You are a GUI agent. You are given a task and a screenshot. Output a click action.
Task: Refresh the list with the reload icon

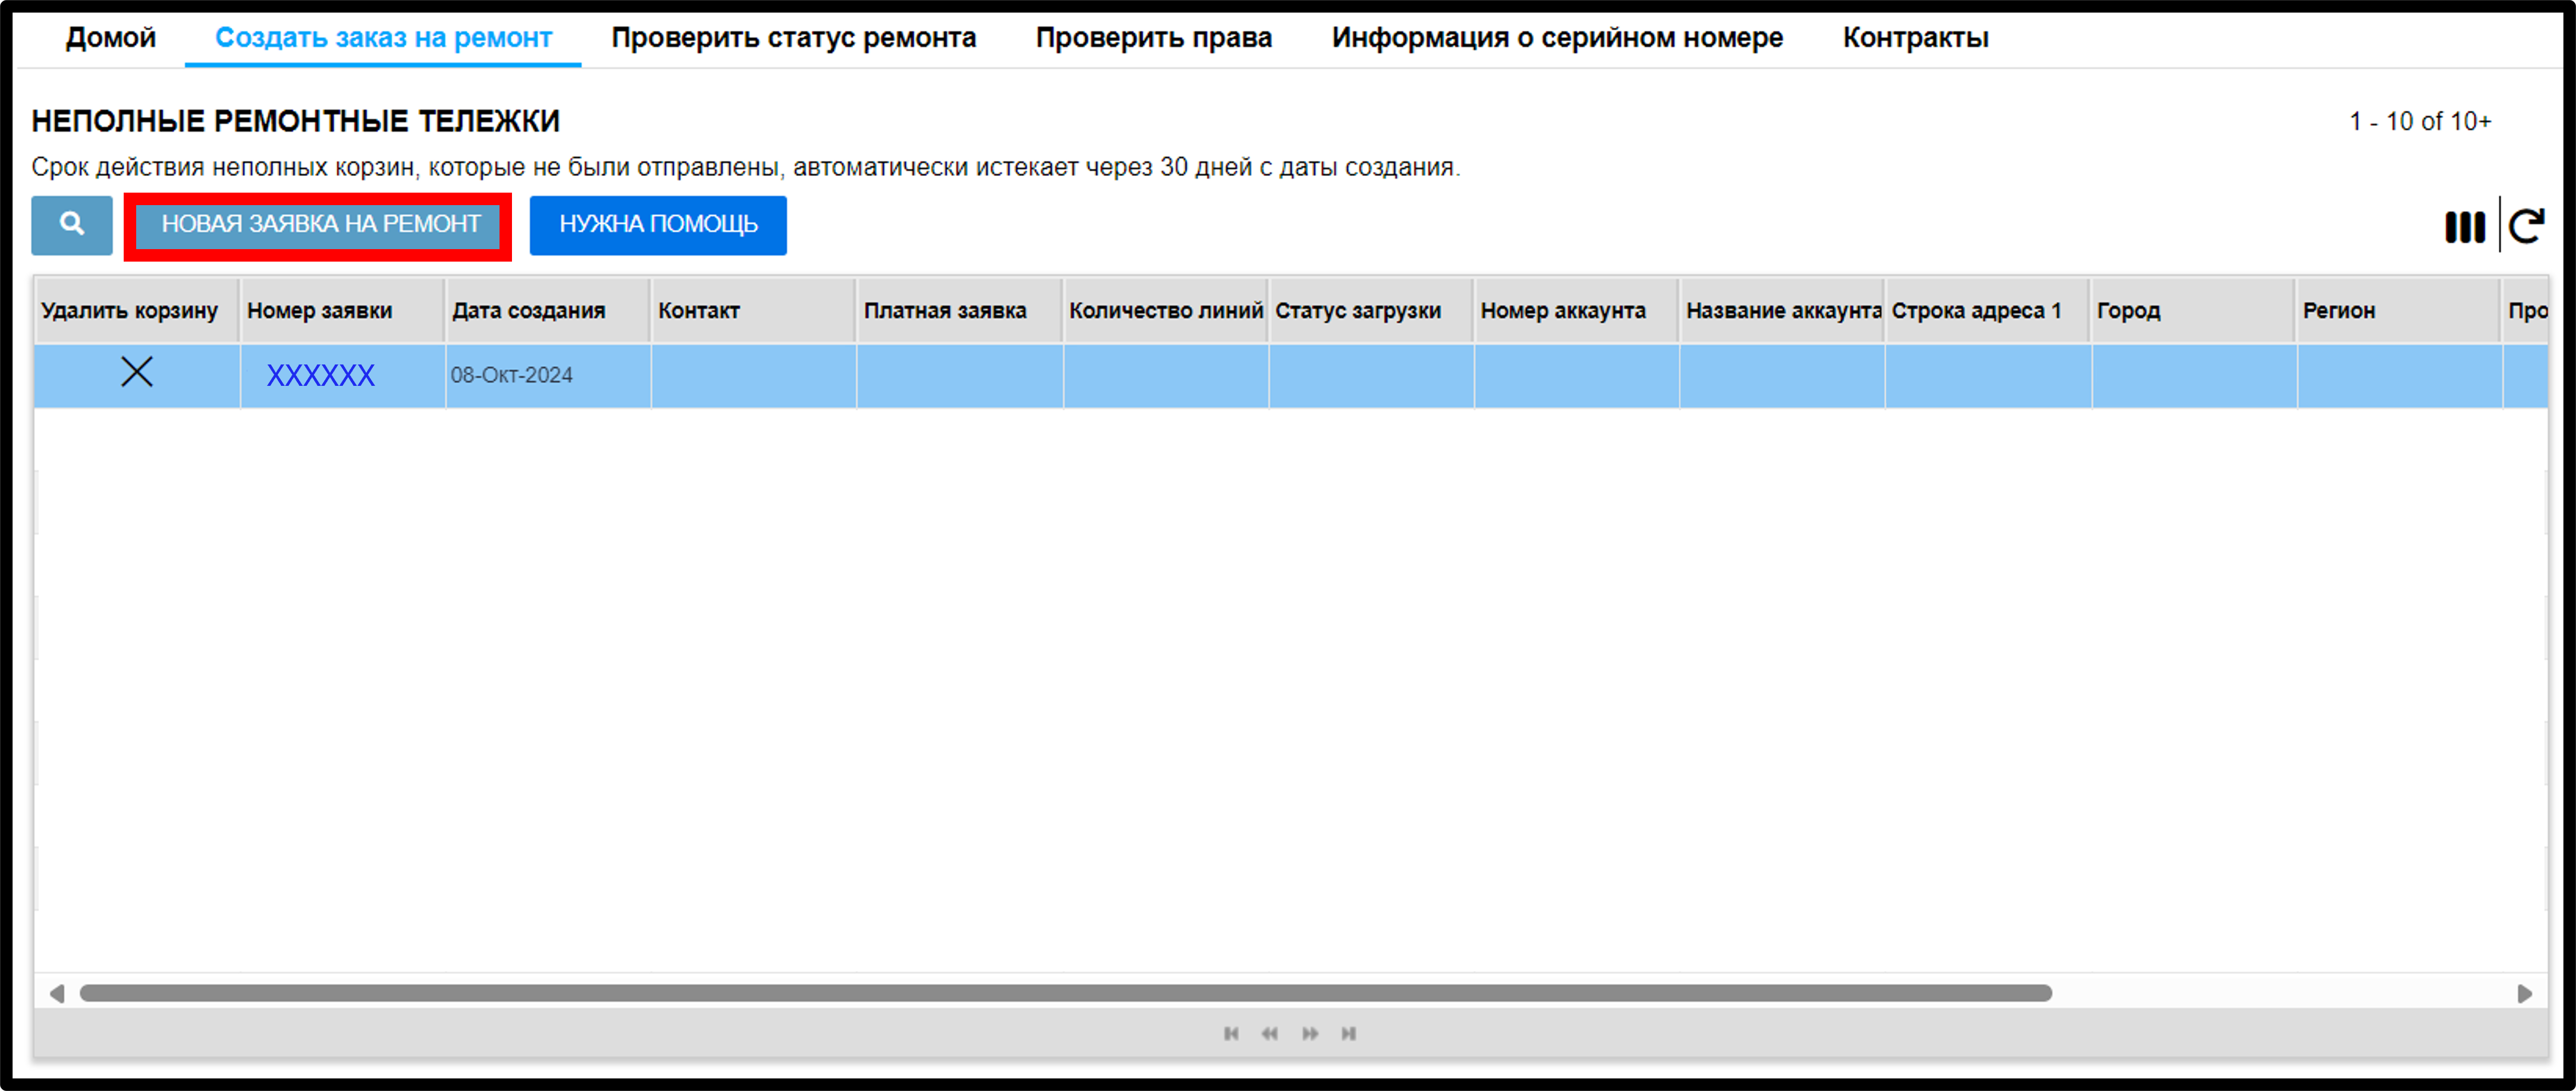tap(2527, 227)
